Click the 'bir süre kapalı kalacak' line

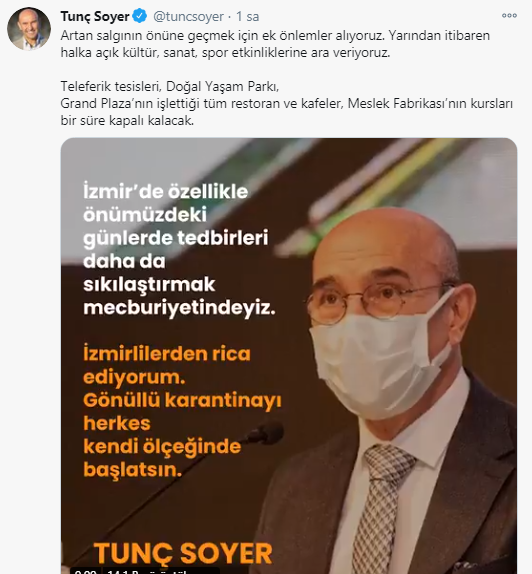(x=127, y=120)
